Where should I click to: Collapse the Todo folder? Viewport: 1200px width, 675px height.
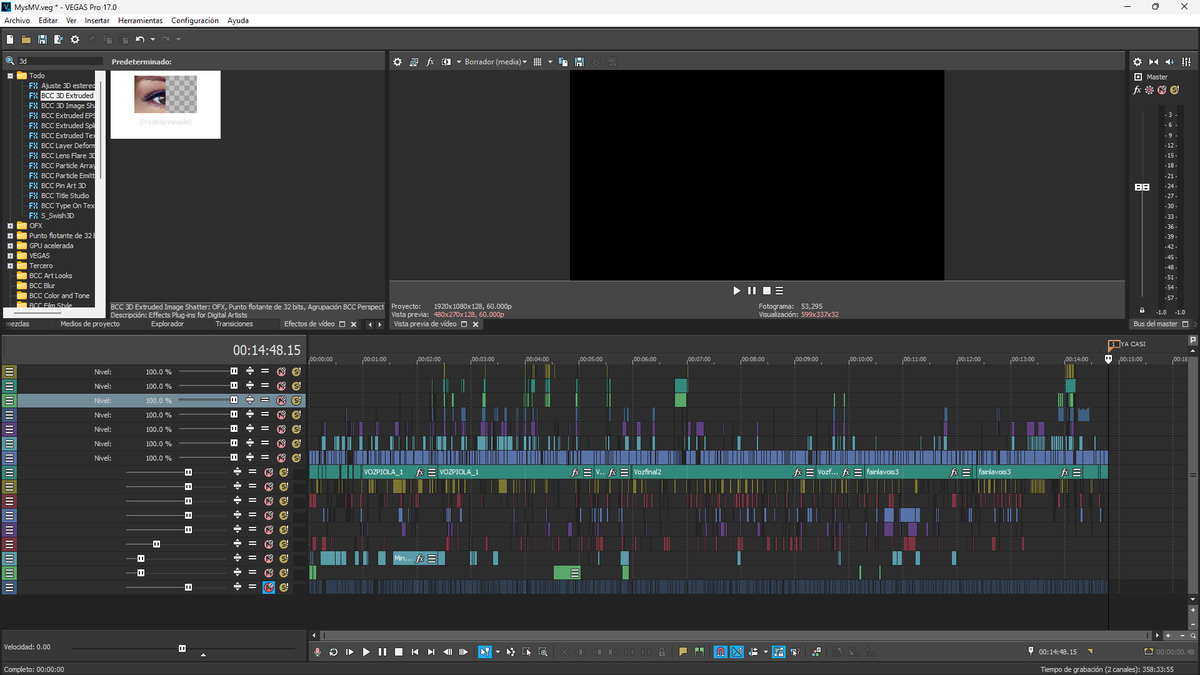tap(10, 75)
